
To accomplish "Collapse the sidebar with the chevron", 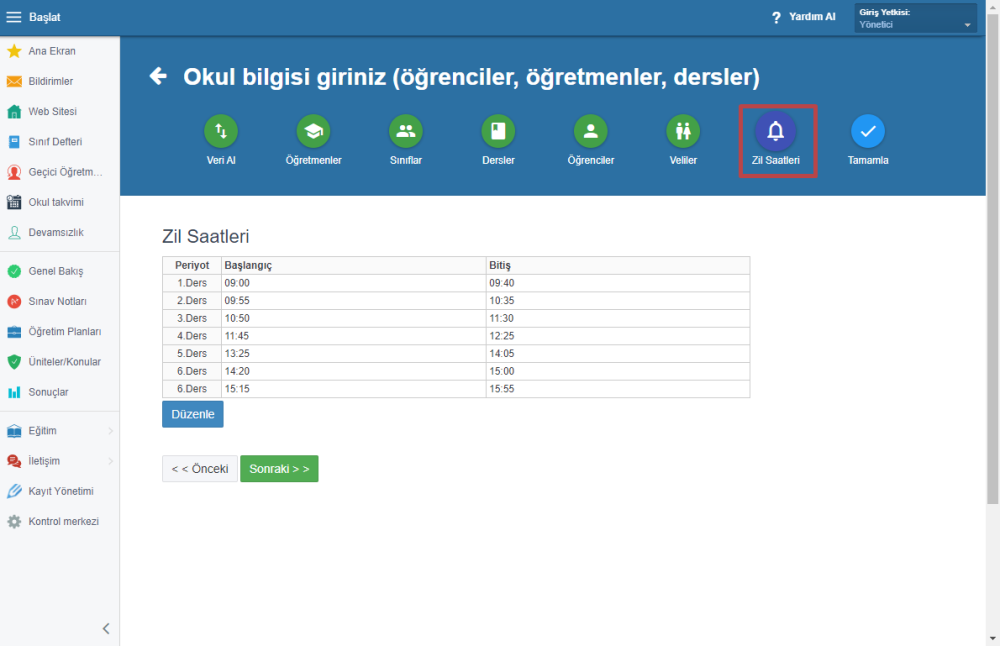I will coord(106,629).
